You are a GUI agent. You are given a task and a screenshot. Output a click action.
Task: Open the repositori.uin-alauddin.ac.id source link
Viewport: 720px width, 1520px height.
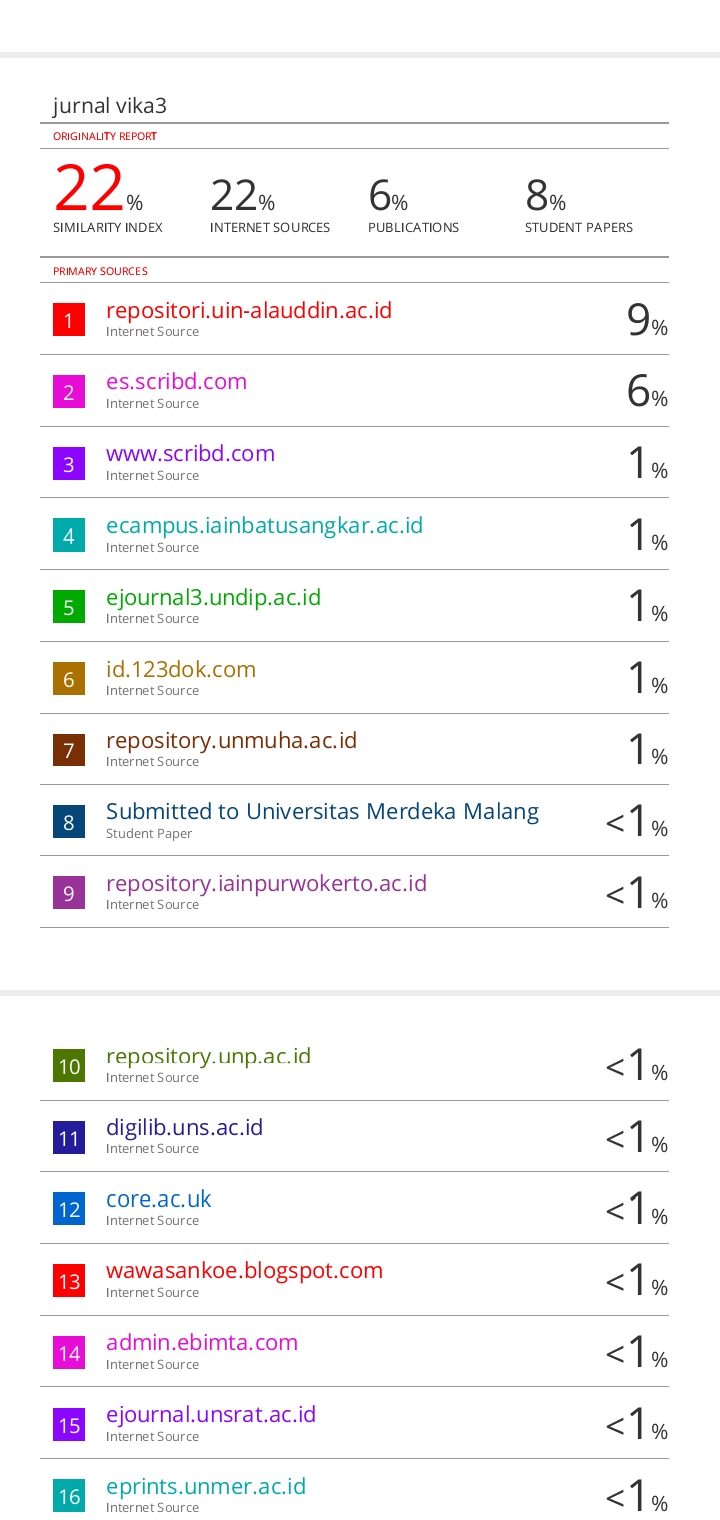coord(249,310)
